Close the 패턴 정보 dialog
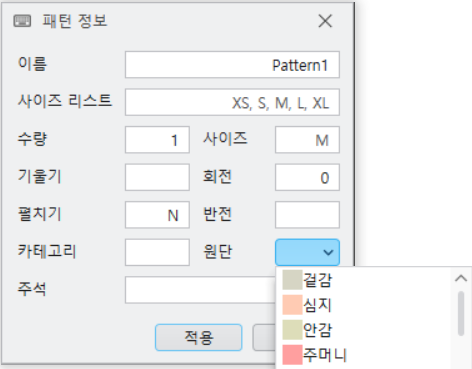 (x=325, y=21)
